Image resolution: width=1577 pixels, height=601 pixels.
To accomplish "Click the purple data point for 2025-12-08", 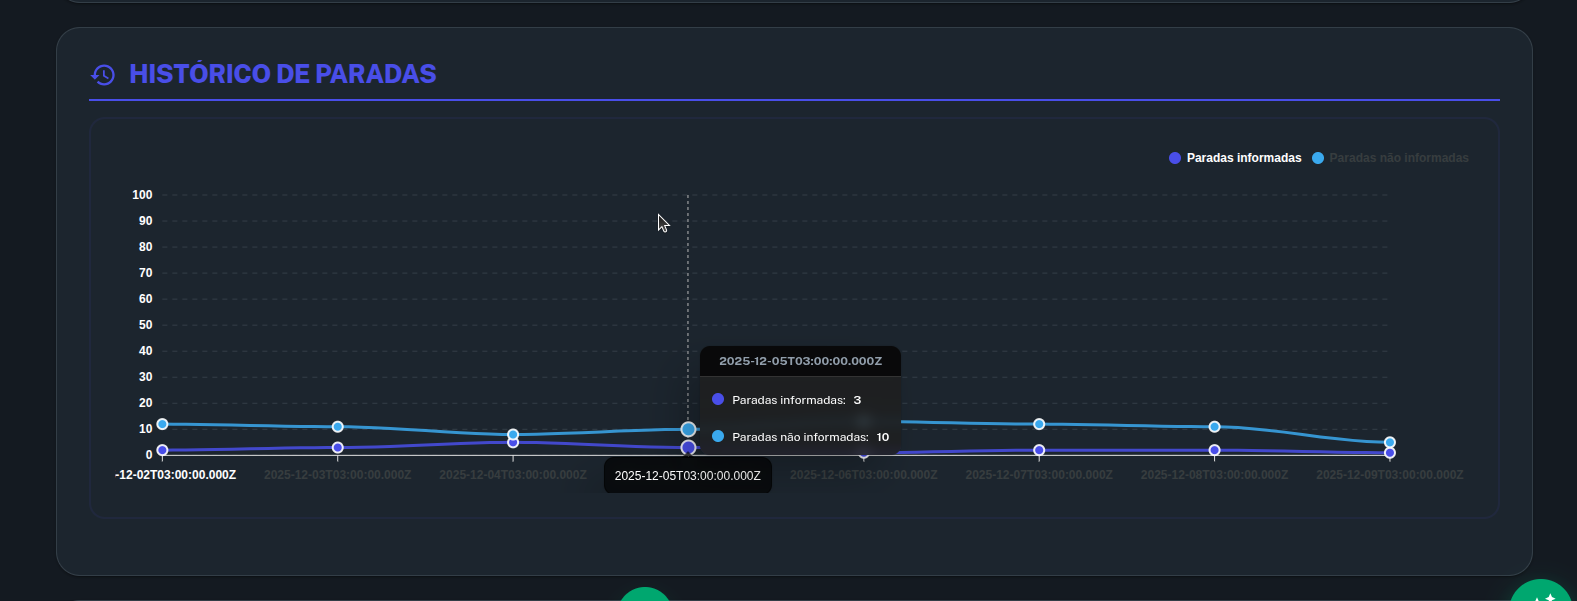I will [x=1214, y=450].
